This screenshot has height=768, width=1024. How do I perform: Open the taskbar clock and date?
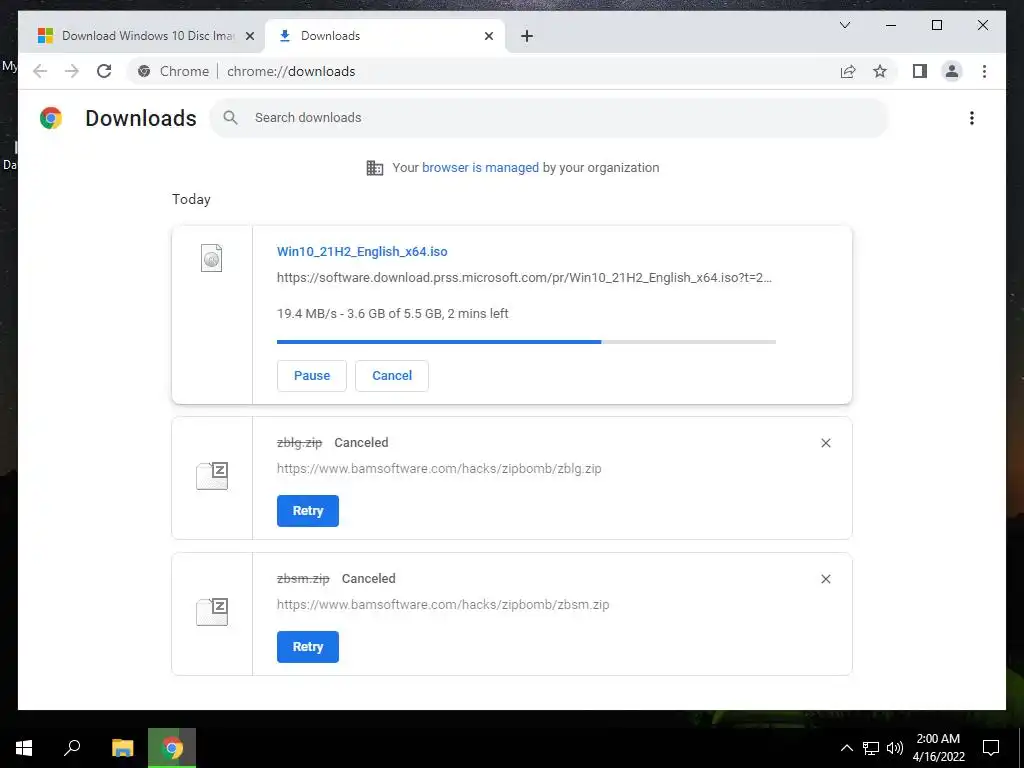coord(938,748)
